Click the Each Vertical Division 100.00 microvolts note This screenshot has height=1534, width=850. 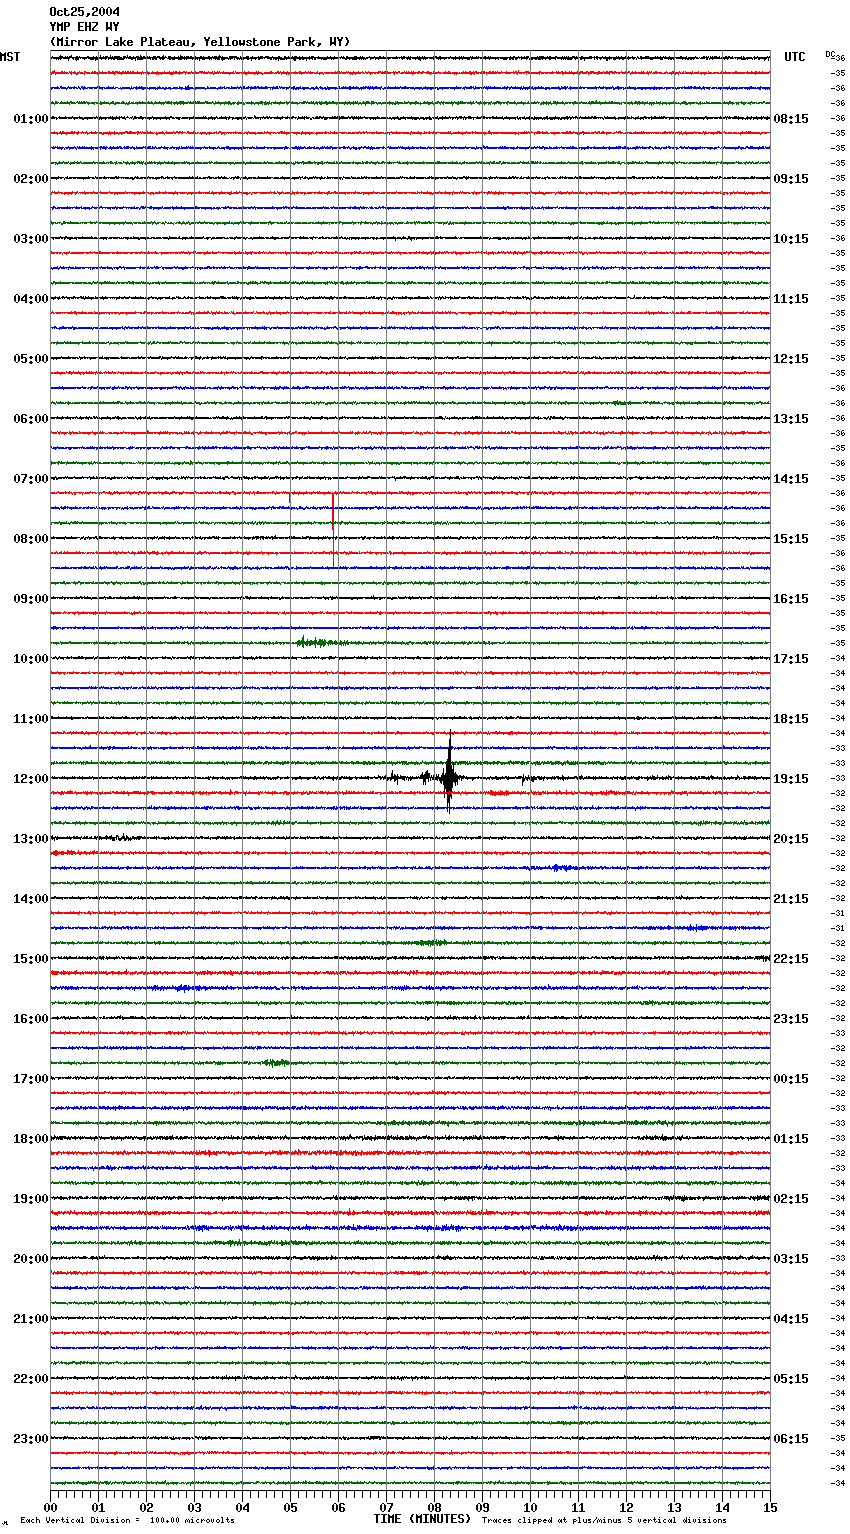click(x=127, y=1521)
